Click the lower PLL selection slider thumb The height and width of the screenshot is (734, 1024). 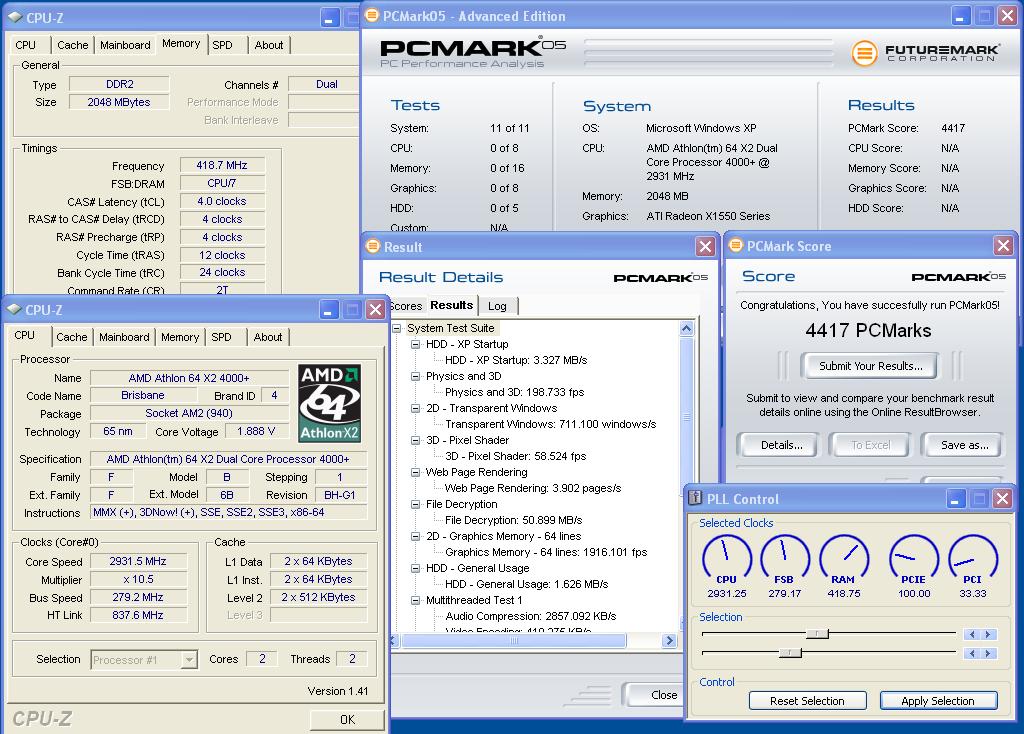[x=790, y=652]
